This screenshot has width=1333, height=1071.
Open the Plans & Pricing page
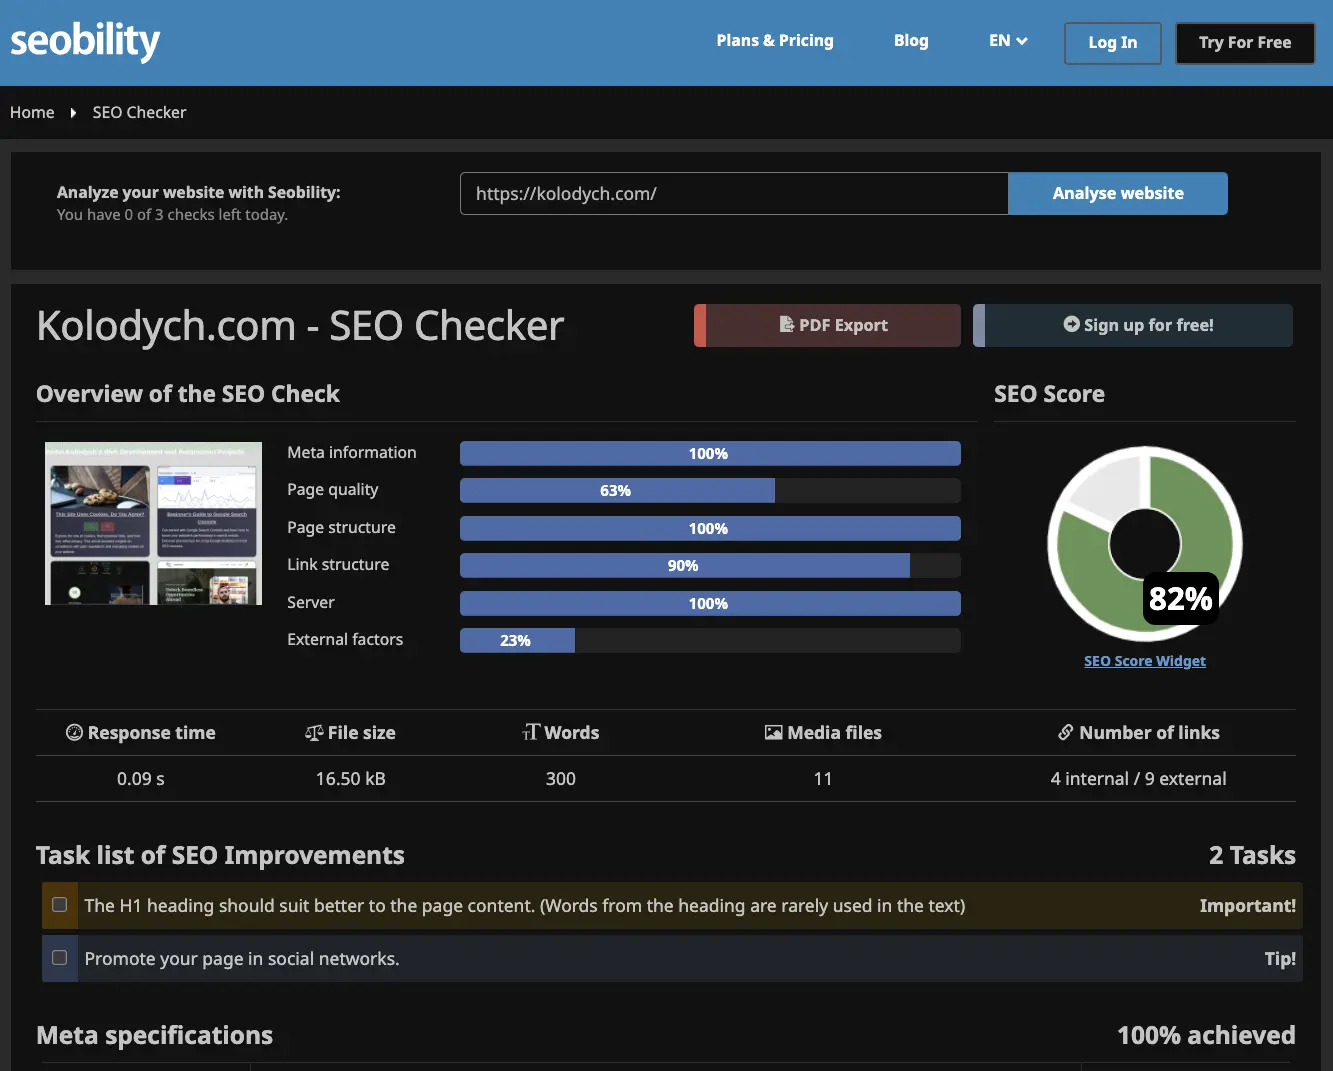point(775,41)
